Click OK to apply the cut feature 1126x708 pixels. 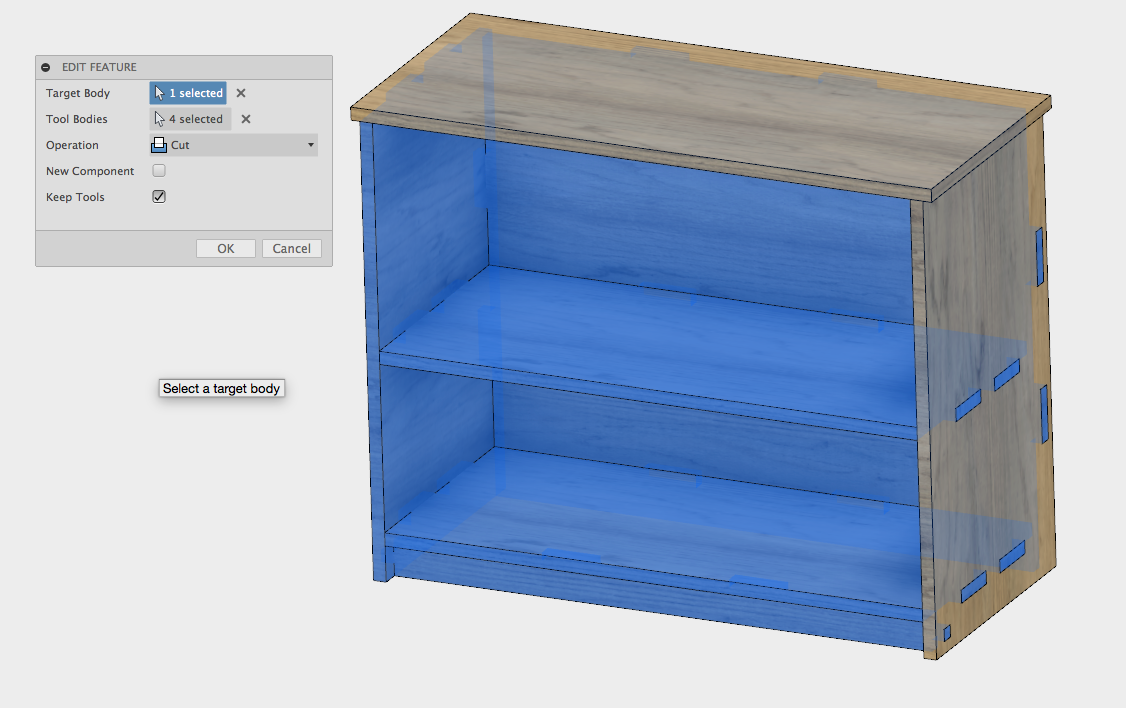225,247
